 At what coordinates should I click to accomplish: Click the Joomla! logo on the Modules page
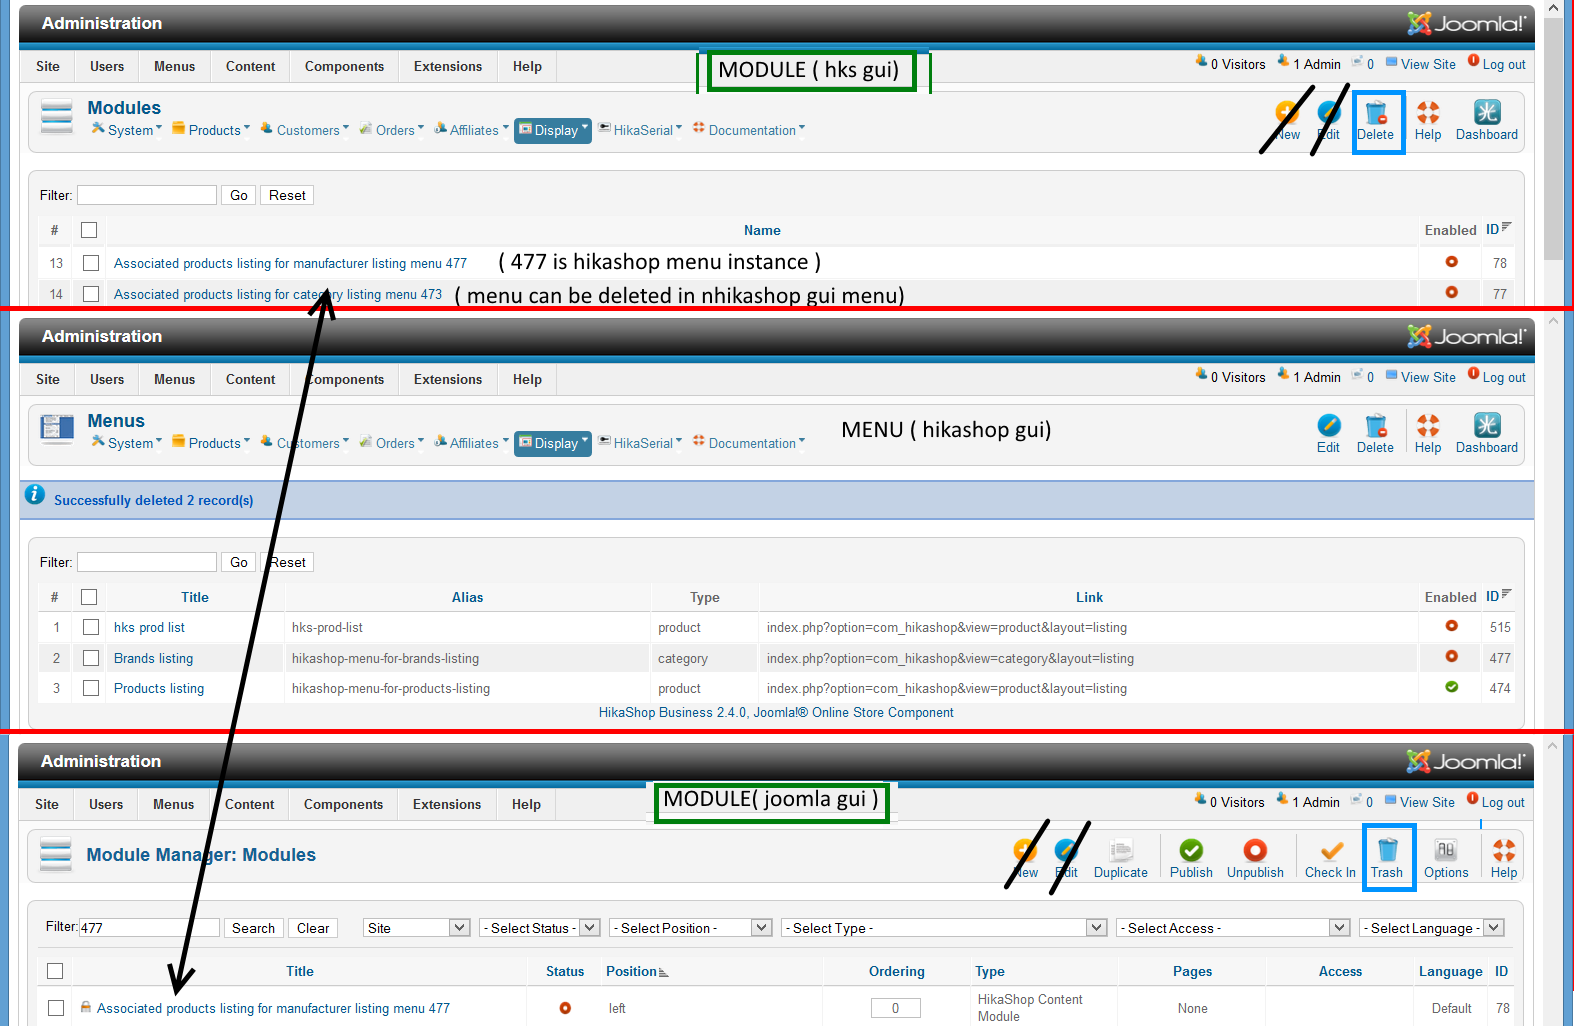click(1466, 23)
